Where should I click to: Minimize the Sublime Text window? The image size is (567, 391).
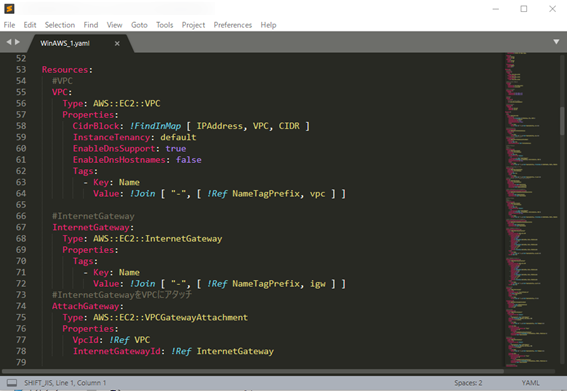point(496,9)
